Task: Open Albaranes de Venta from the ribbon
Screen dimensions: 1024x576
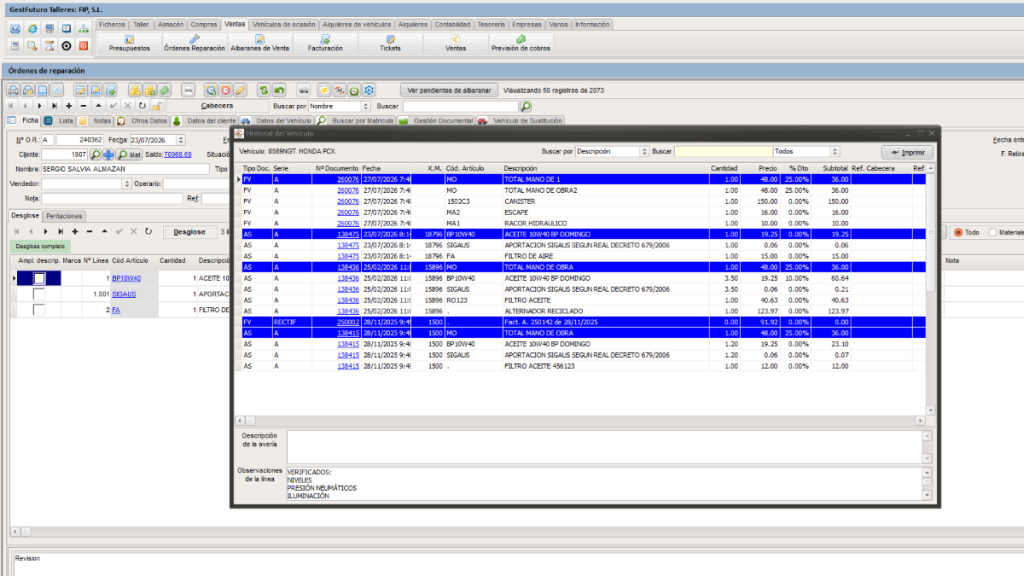Action: point(259,43)
